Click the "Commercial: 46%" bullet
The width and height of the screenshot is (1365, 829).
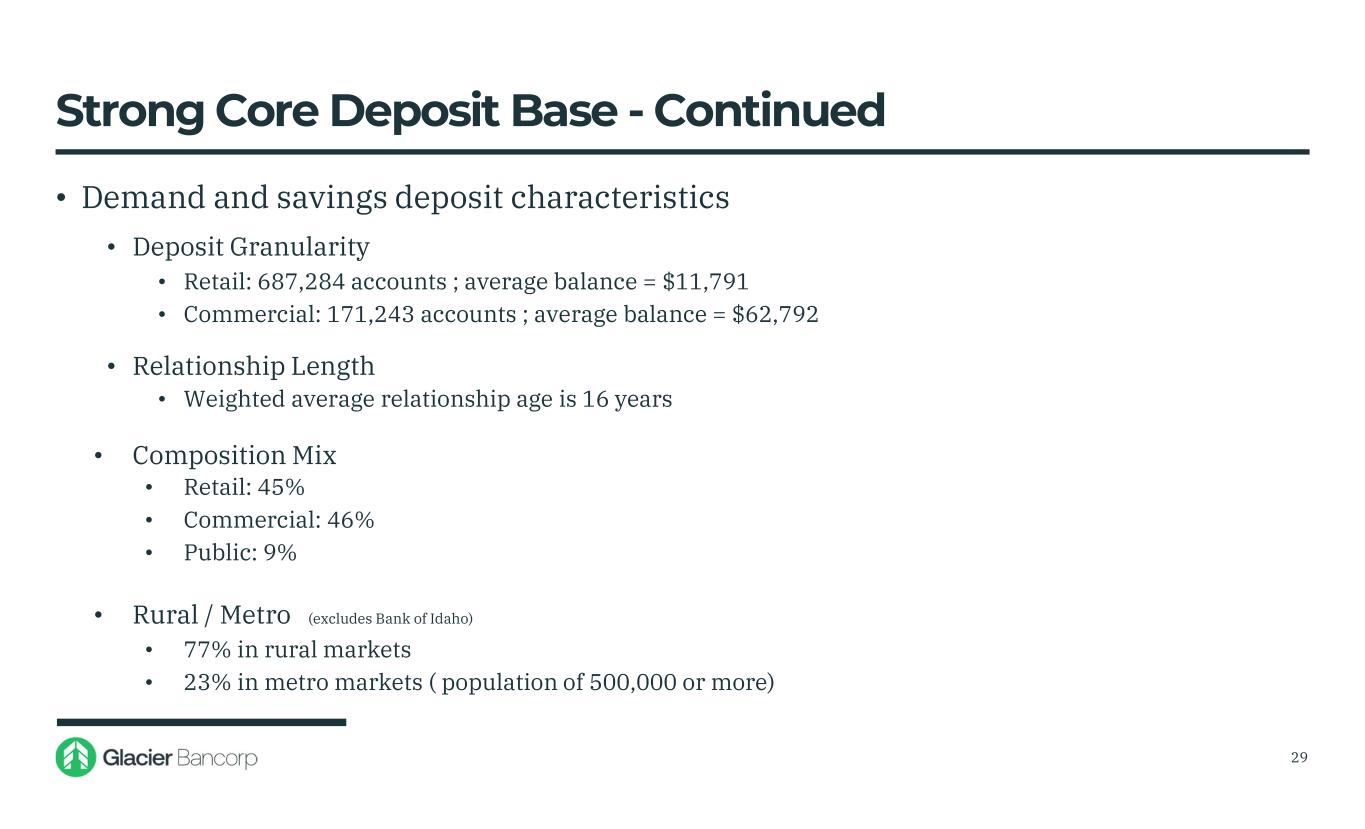tap(279, 520)
